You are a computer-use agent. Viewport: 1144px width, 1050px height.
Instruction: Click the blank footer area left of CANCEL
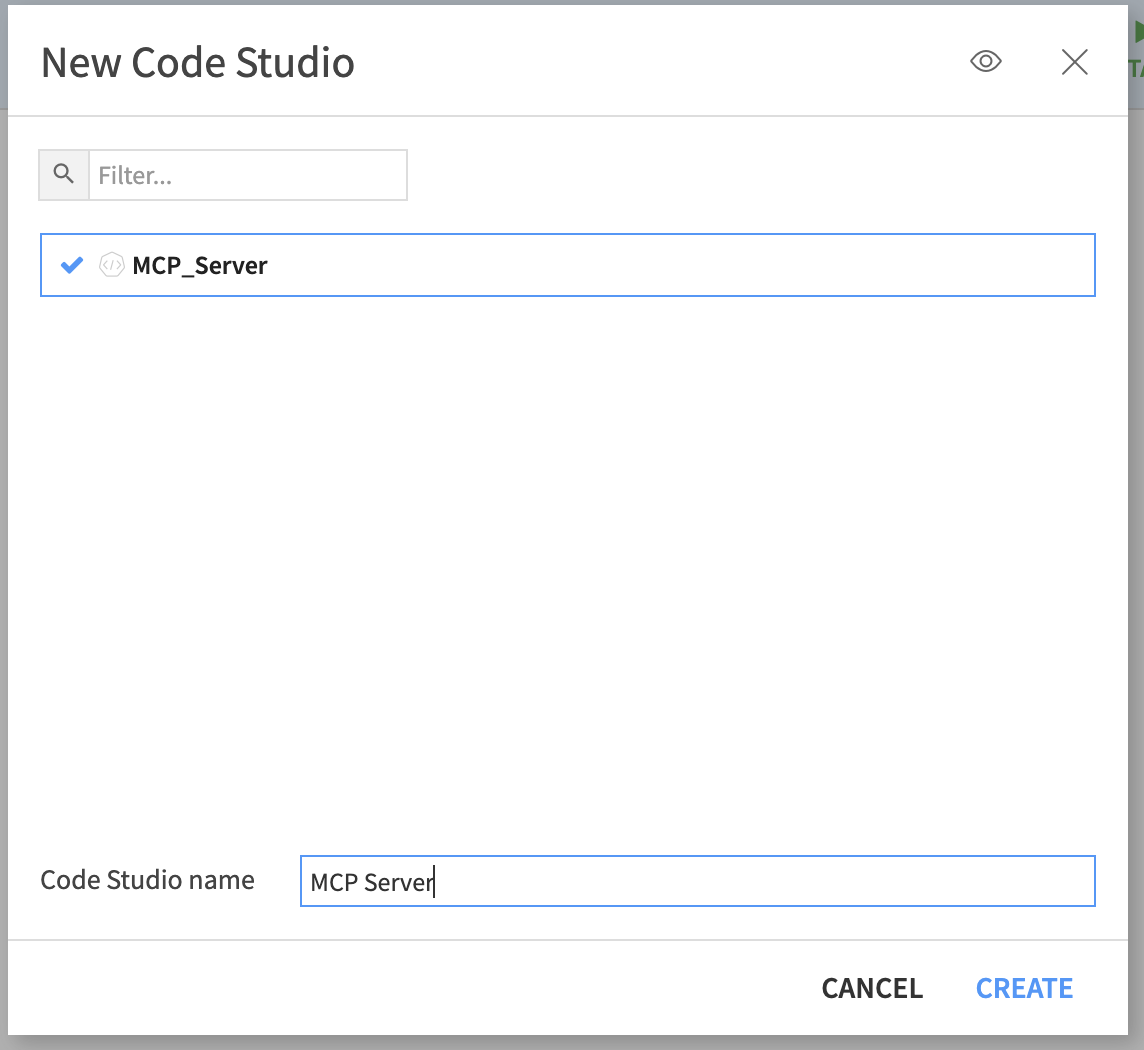click(400, 988)
